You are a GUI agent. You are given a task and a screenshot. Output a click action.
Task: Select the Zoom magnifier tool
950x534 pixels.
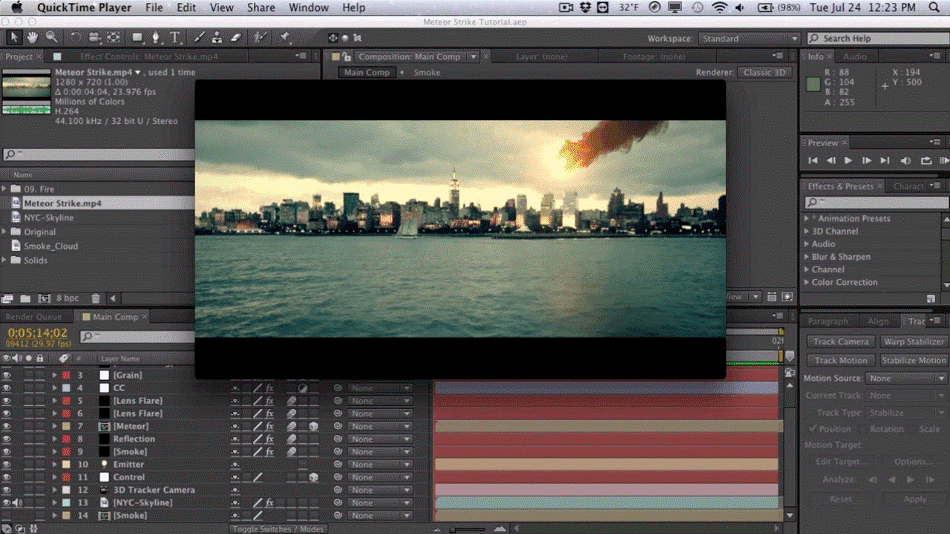click(51, 38)
